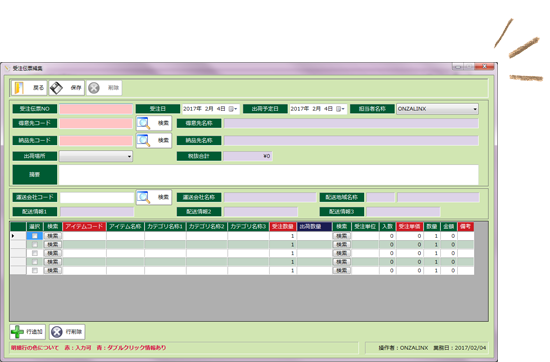This screenshot has width=550, height=362.
Task: Click the grayed-out delete icon in toolbar
Action: 94,88
